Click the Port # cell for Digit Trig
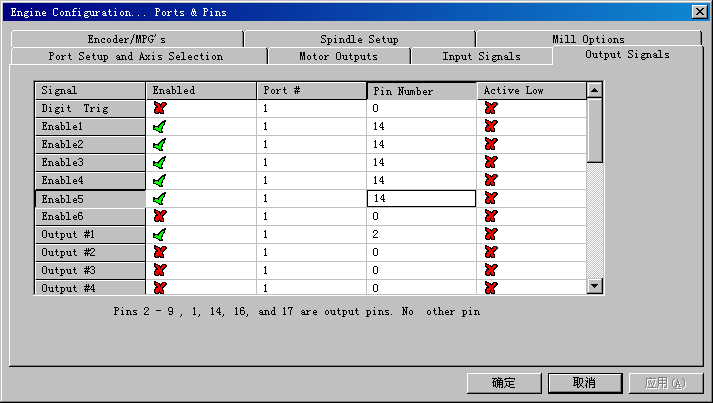Image resolution: width=713 pixels, height=403 pixels. tap(311, 108)
